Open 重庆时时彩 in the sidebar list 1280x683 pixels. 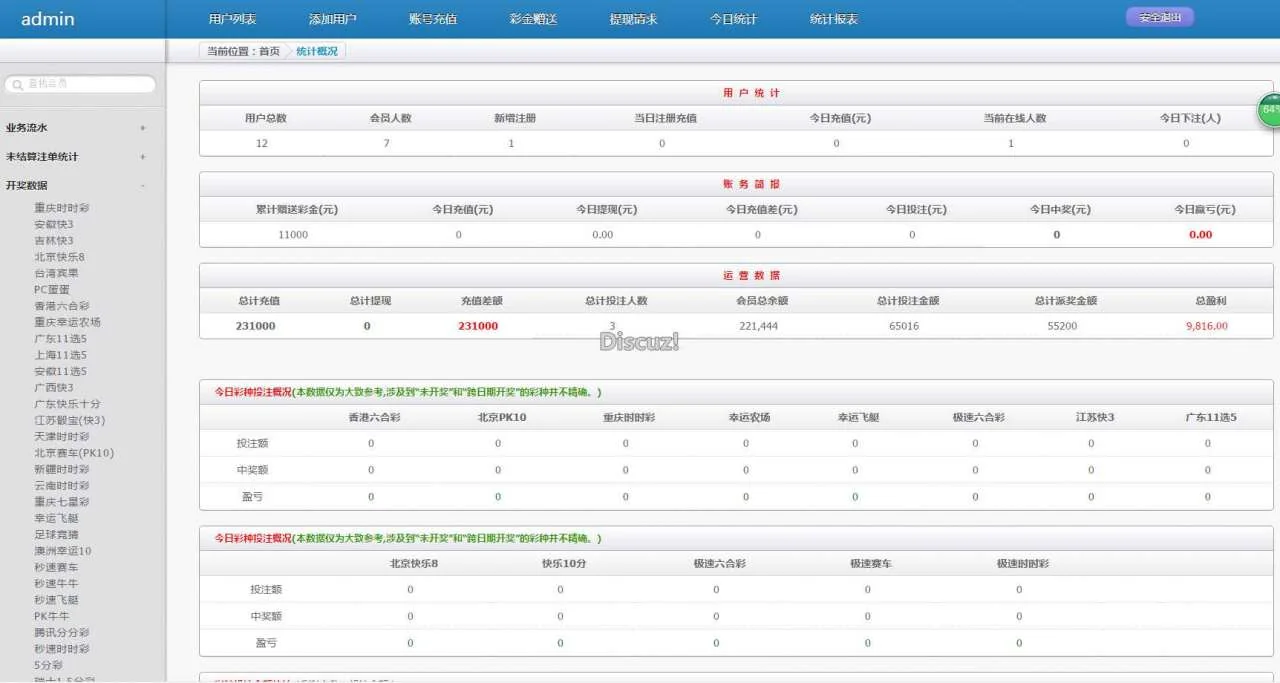coord(61,208)
